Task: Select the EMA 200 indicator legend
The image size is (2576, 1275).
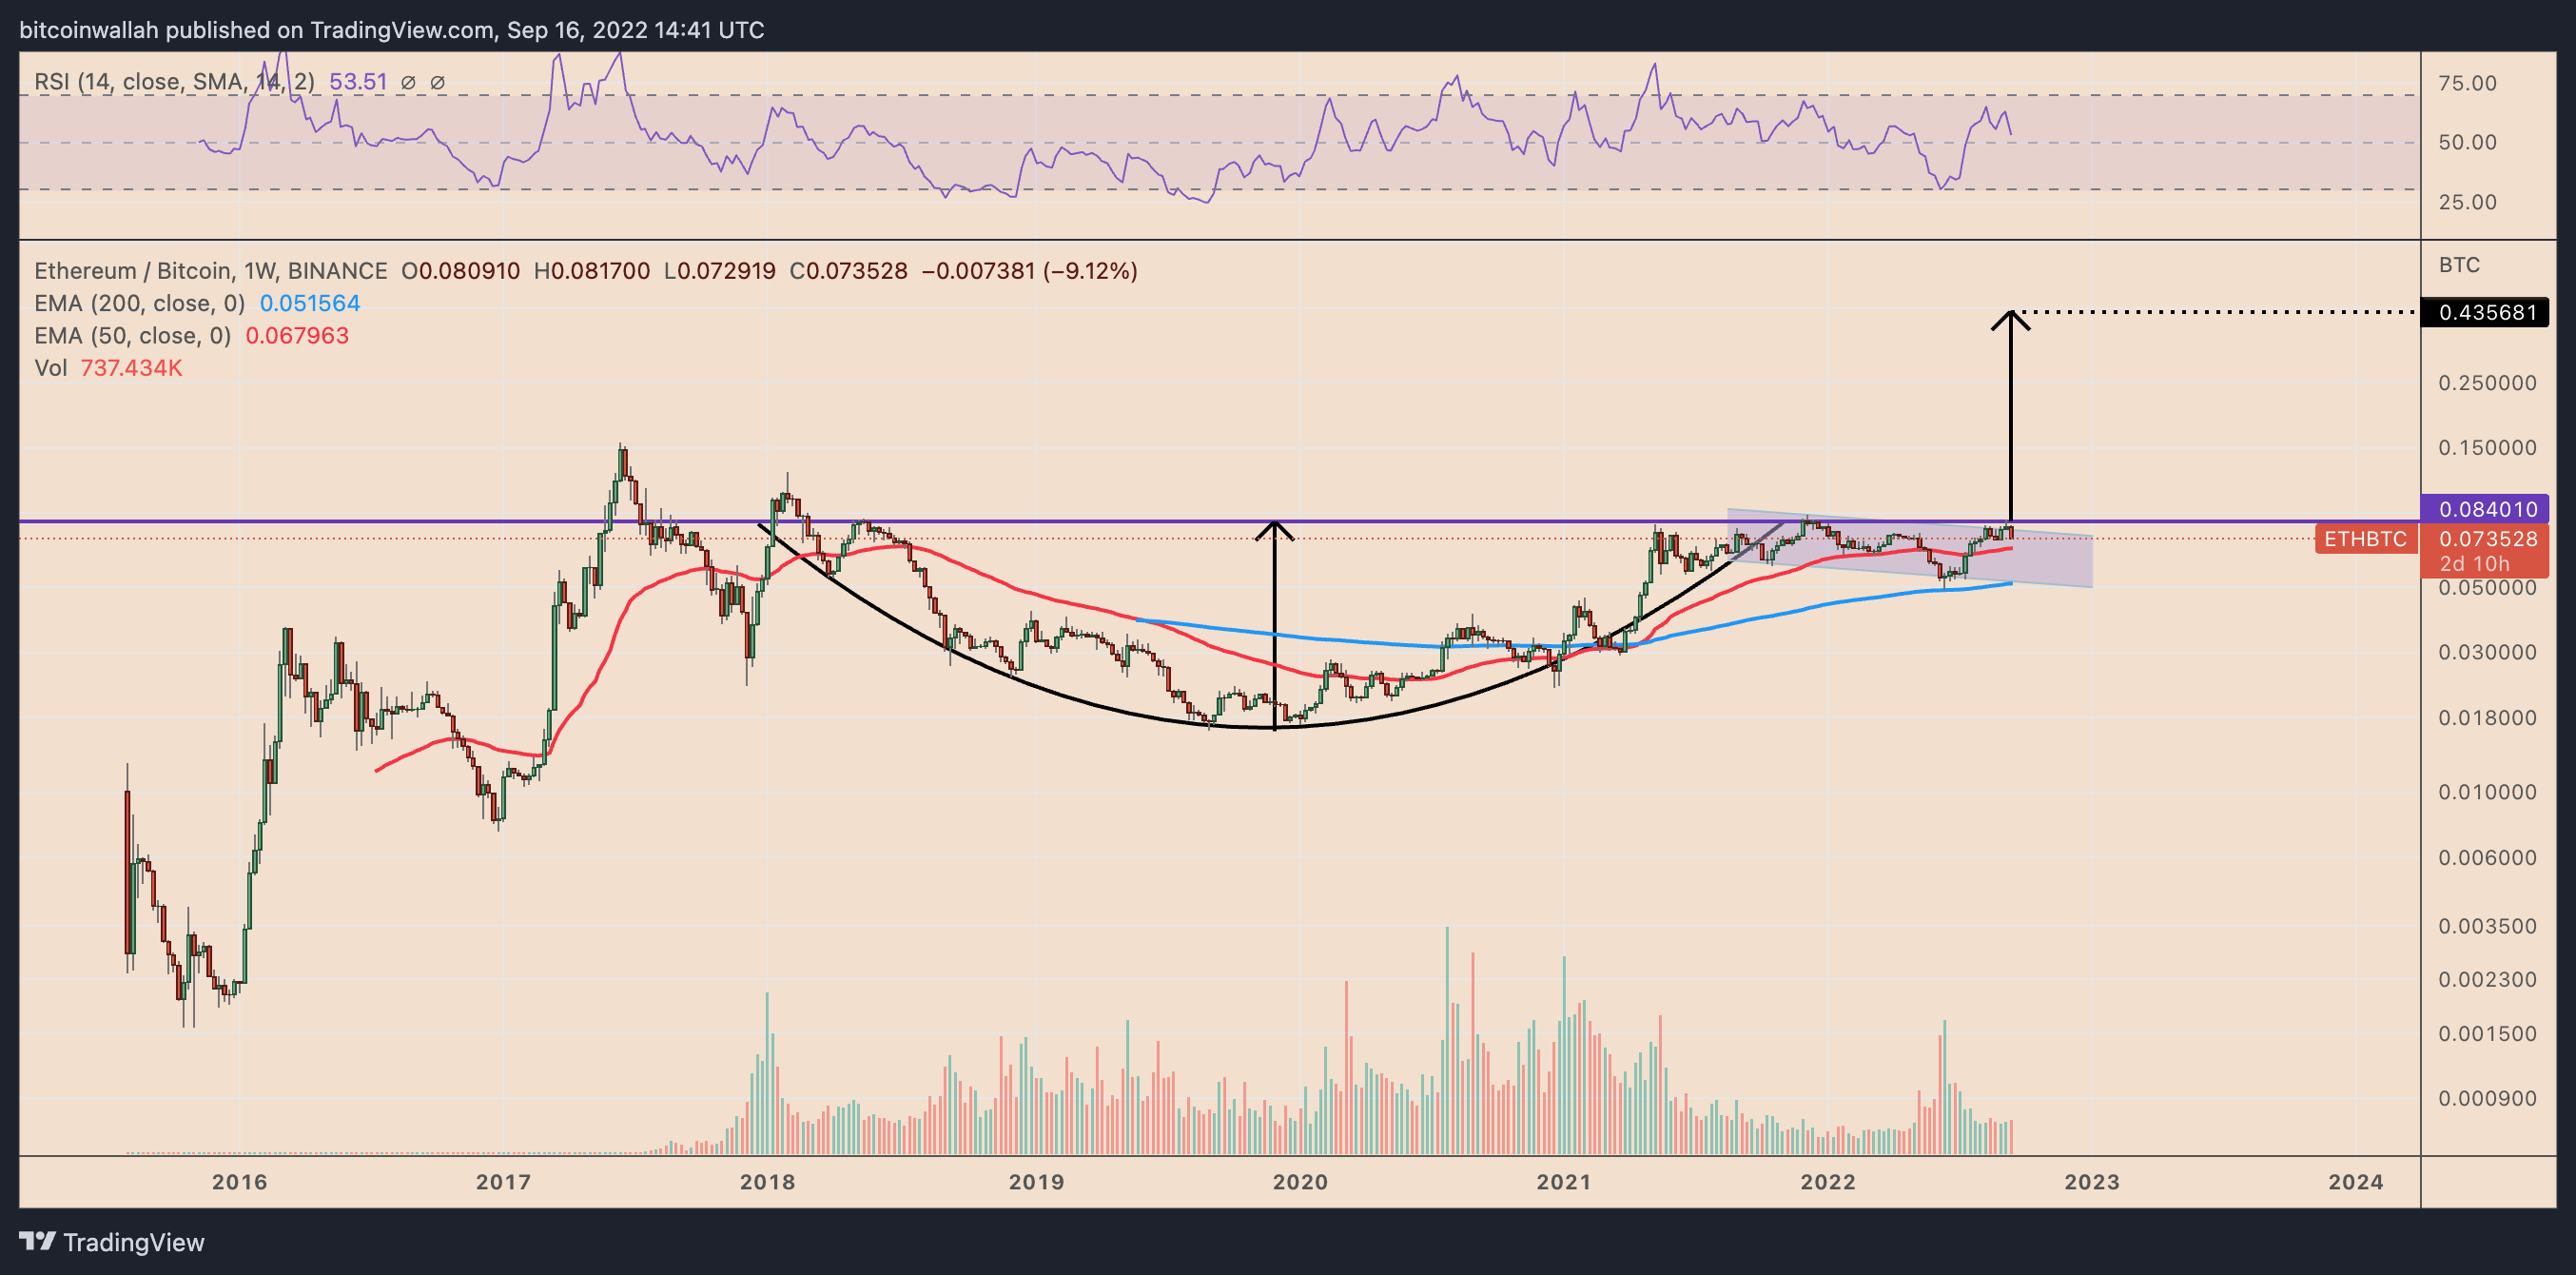Action: 139,303
